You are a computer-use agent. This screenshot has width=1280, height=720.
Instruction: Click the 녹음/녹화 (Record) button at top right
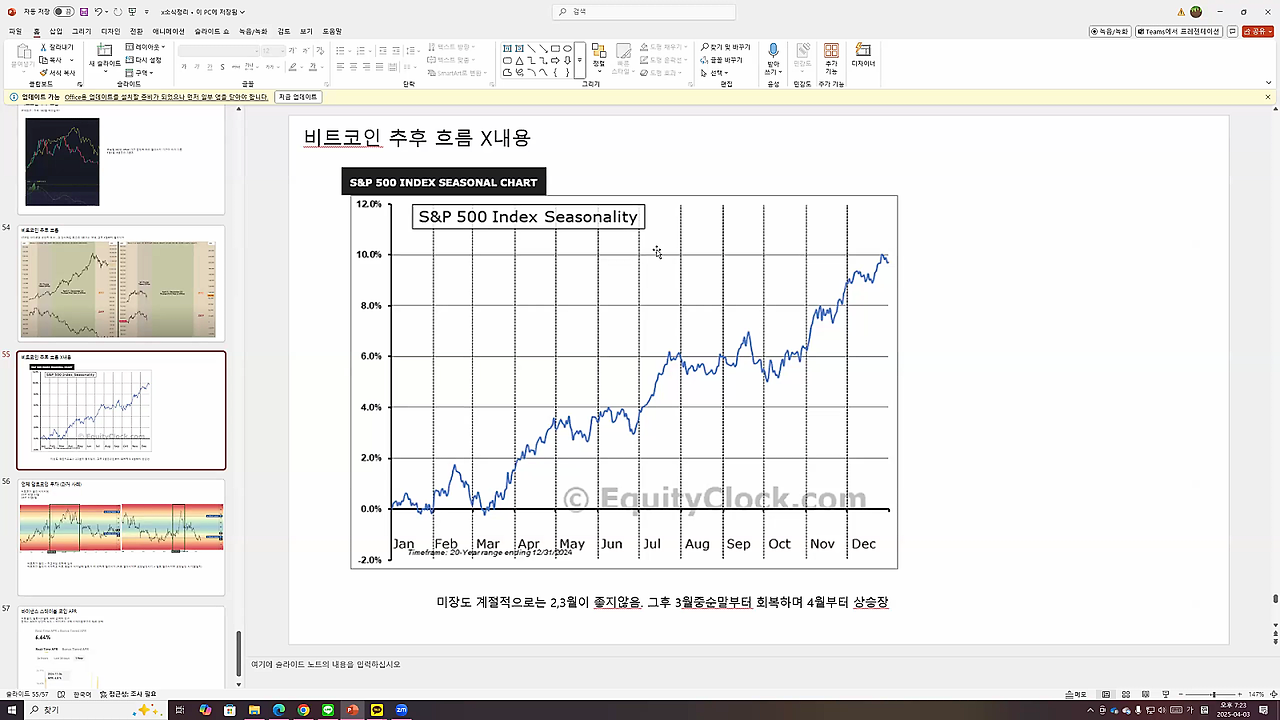1110,31
